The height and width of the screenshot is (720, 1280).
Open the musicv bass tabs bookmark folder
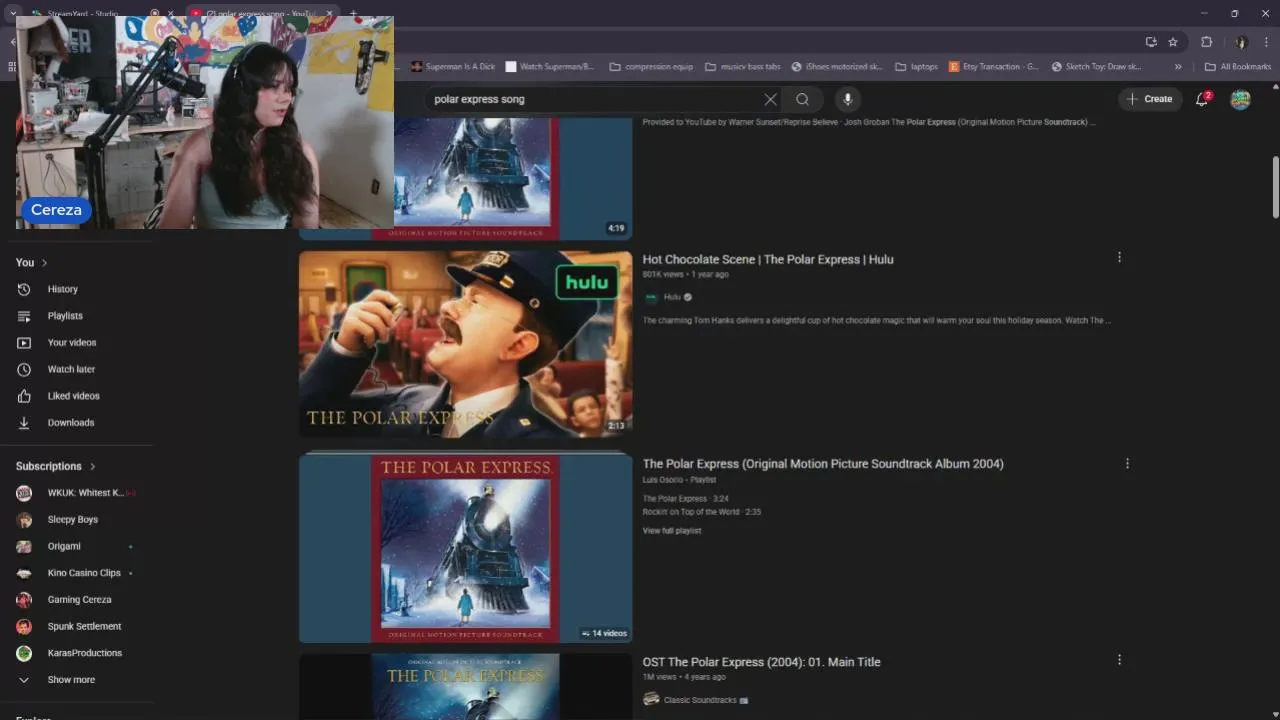742,67
